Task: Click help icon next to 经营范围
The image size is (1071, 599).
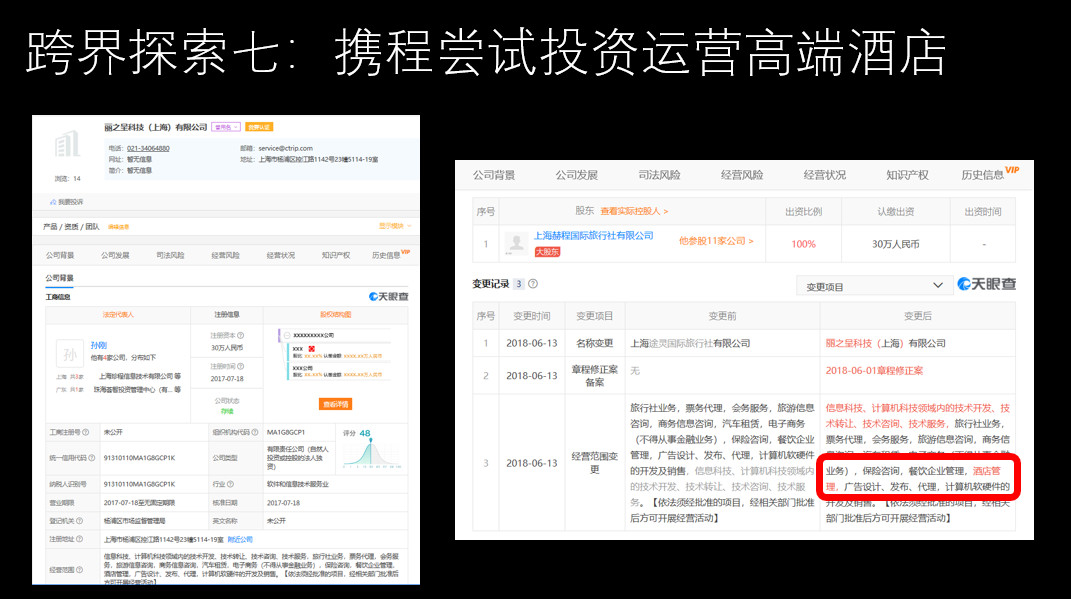Action: point(79,570)
